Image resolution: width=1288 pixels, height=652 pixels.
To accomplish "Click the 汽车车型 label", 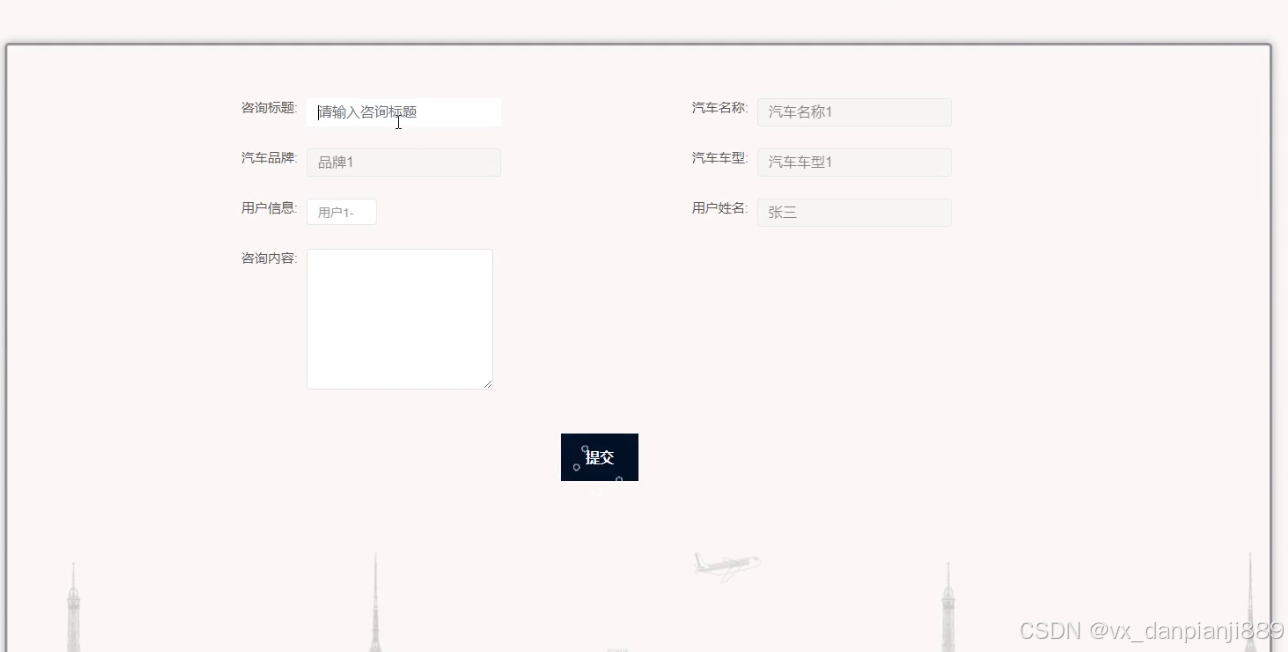I will click(720, 158).
